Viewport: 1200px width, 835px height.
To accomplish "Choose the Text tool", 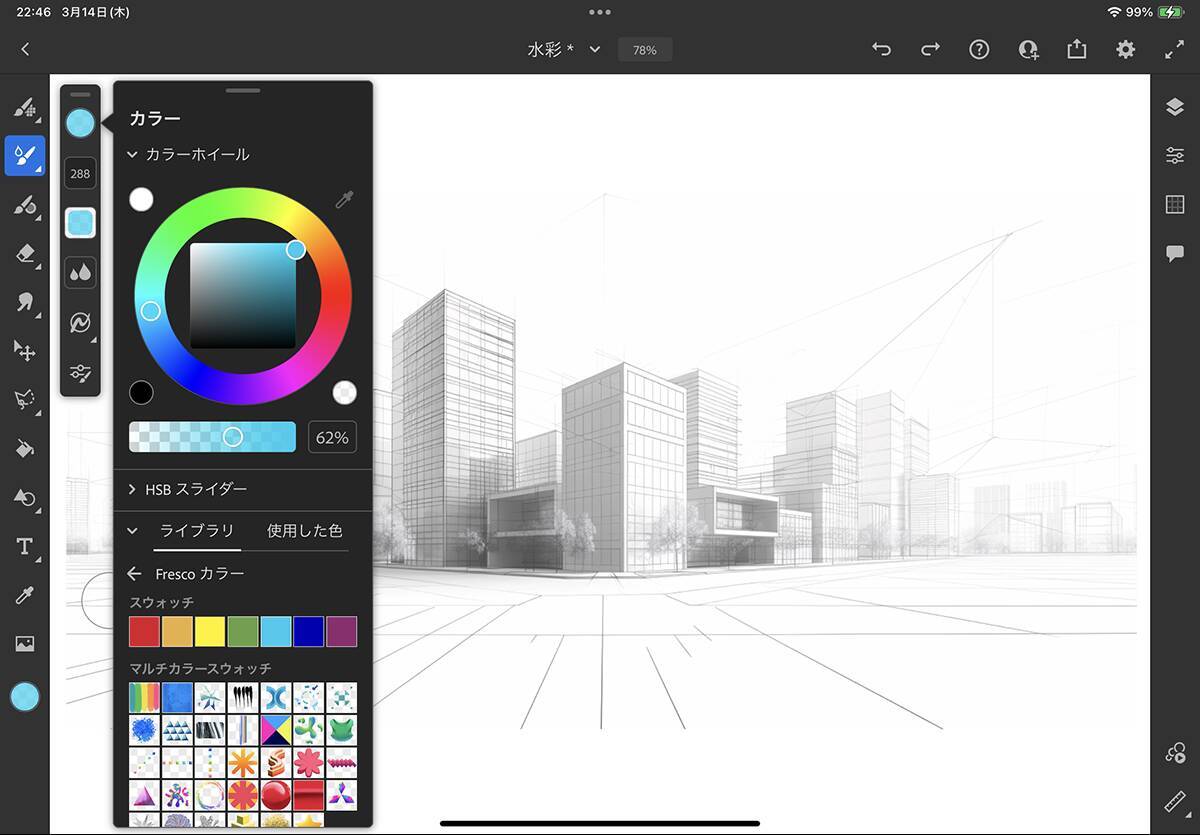I will pos(25,546).
